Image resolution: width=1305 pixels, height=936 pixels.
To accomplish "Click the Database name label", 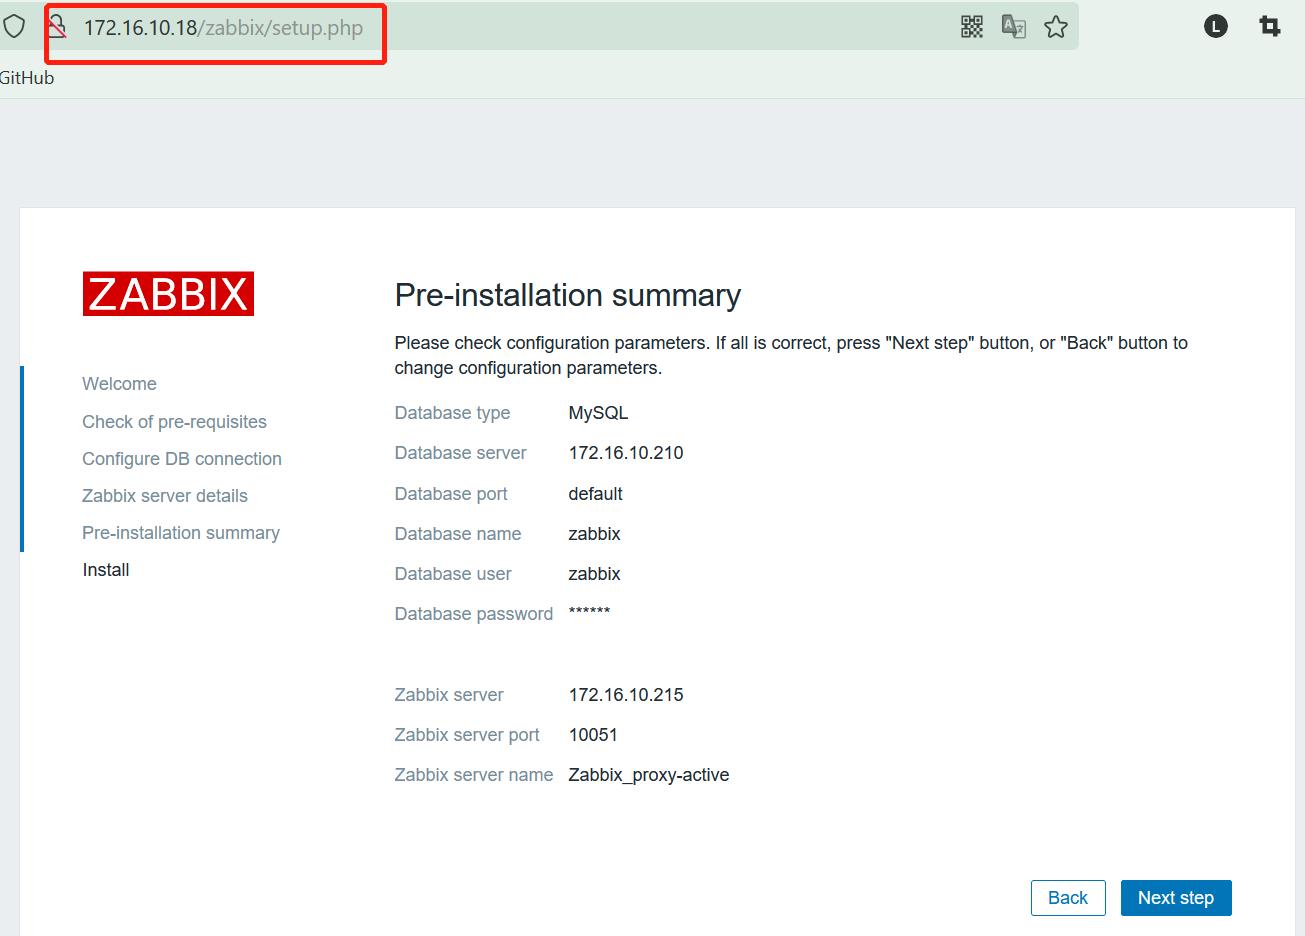I will pyautogui.click(x=458, y=534).
